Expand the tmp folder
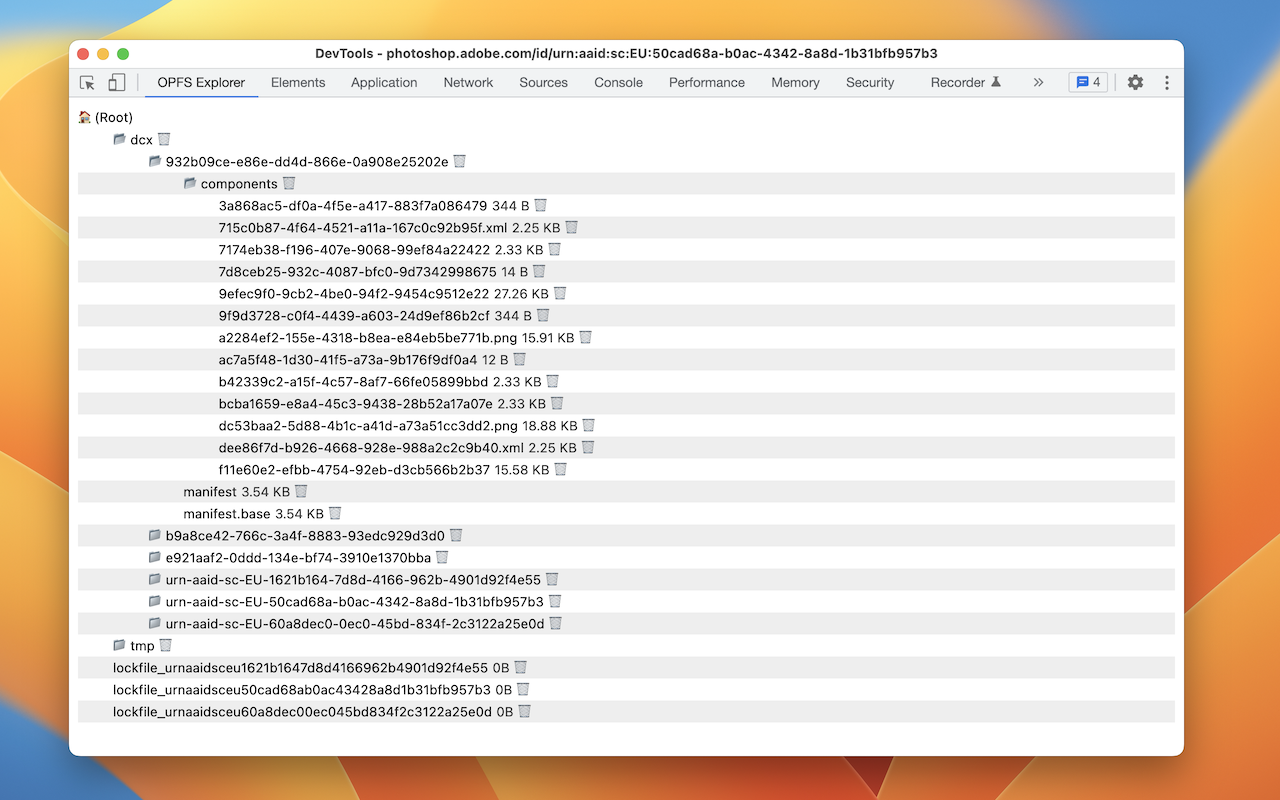 pyautogui.click(x=120, y=645)
